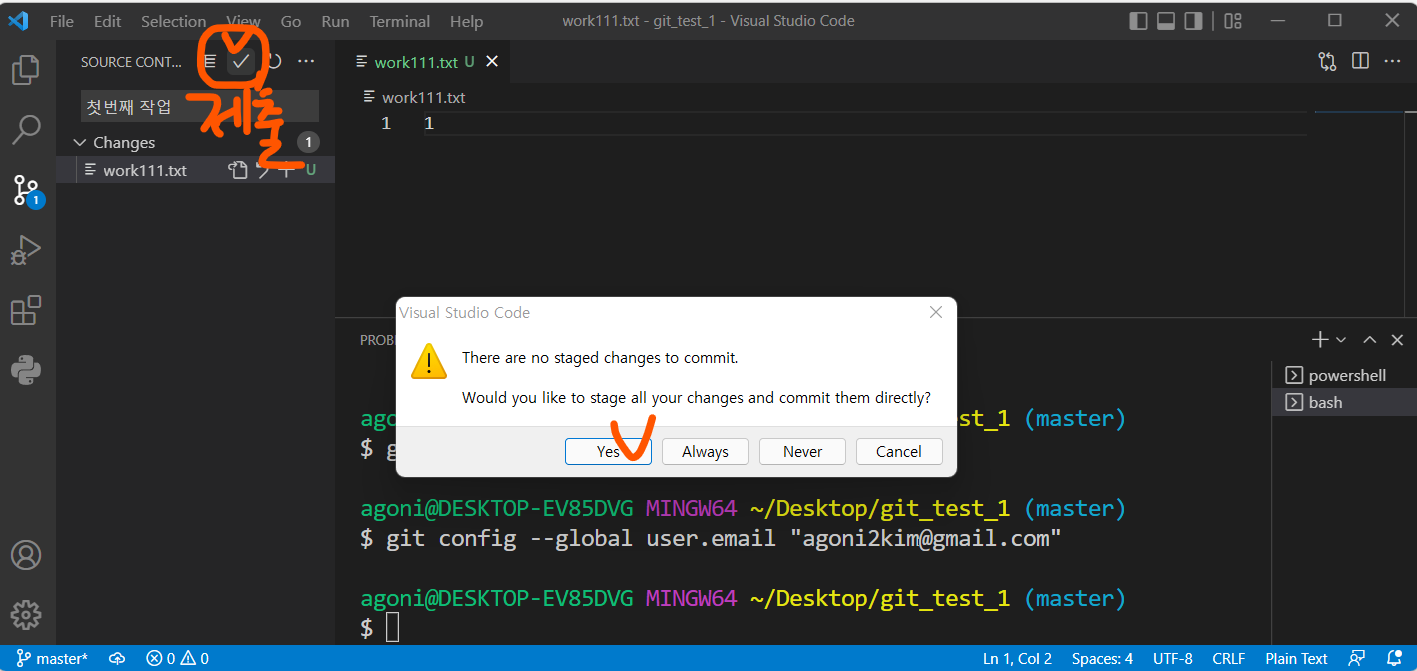1417x671 pixels.
Task: Open the Run menu
Action: point(336,21)
